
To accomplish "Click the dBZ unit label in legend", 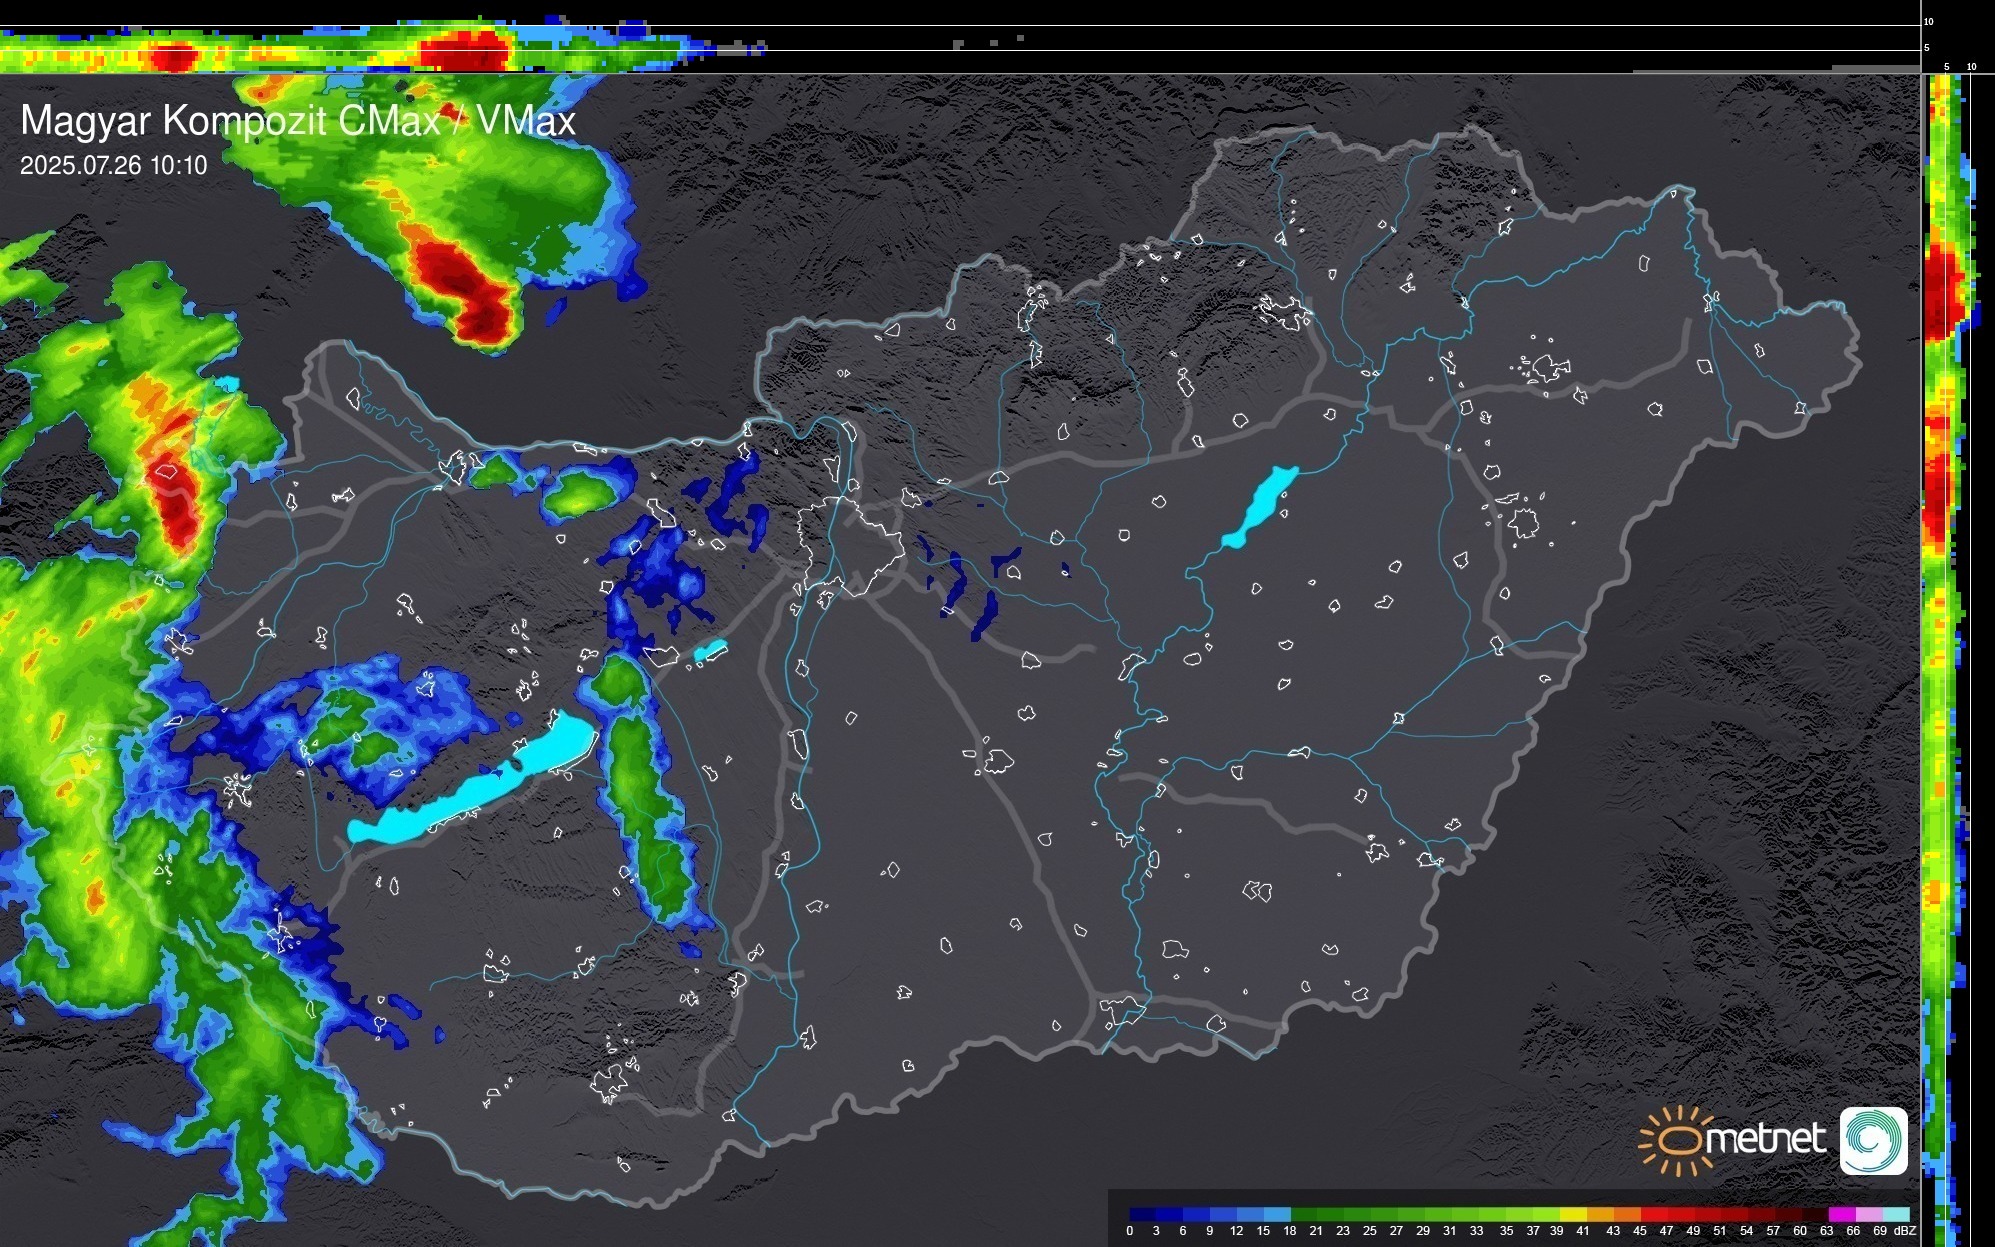I will point(1905,1231).
